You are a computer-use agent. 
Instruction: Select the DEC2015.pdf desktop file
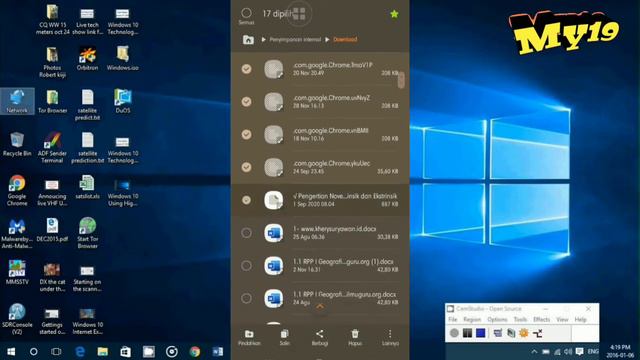tap(52, 230)
